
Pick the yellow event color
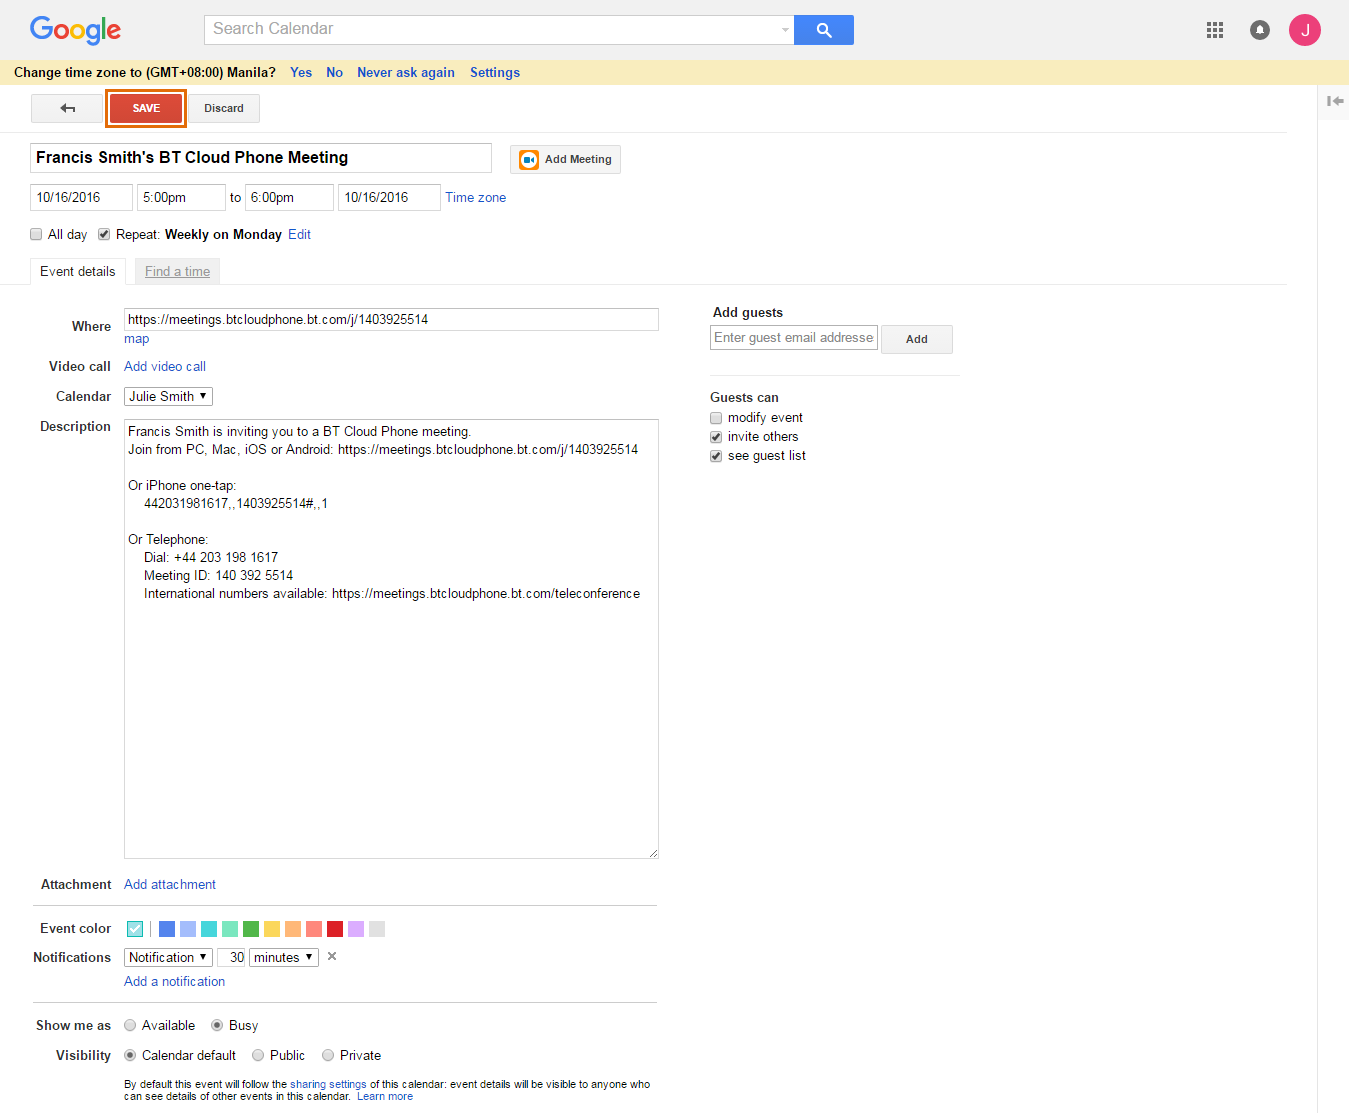(272, 929)
